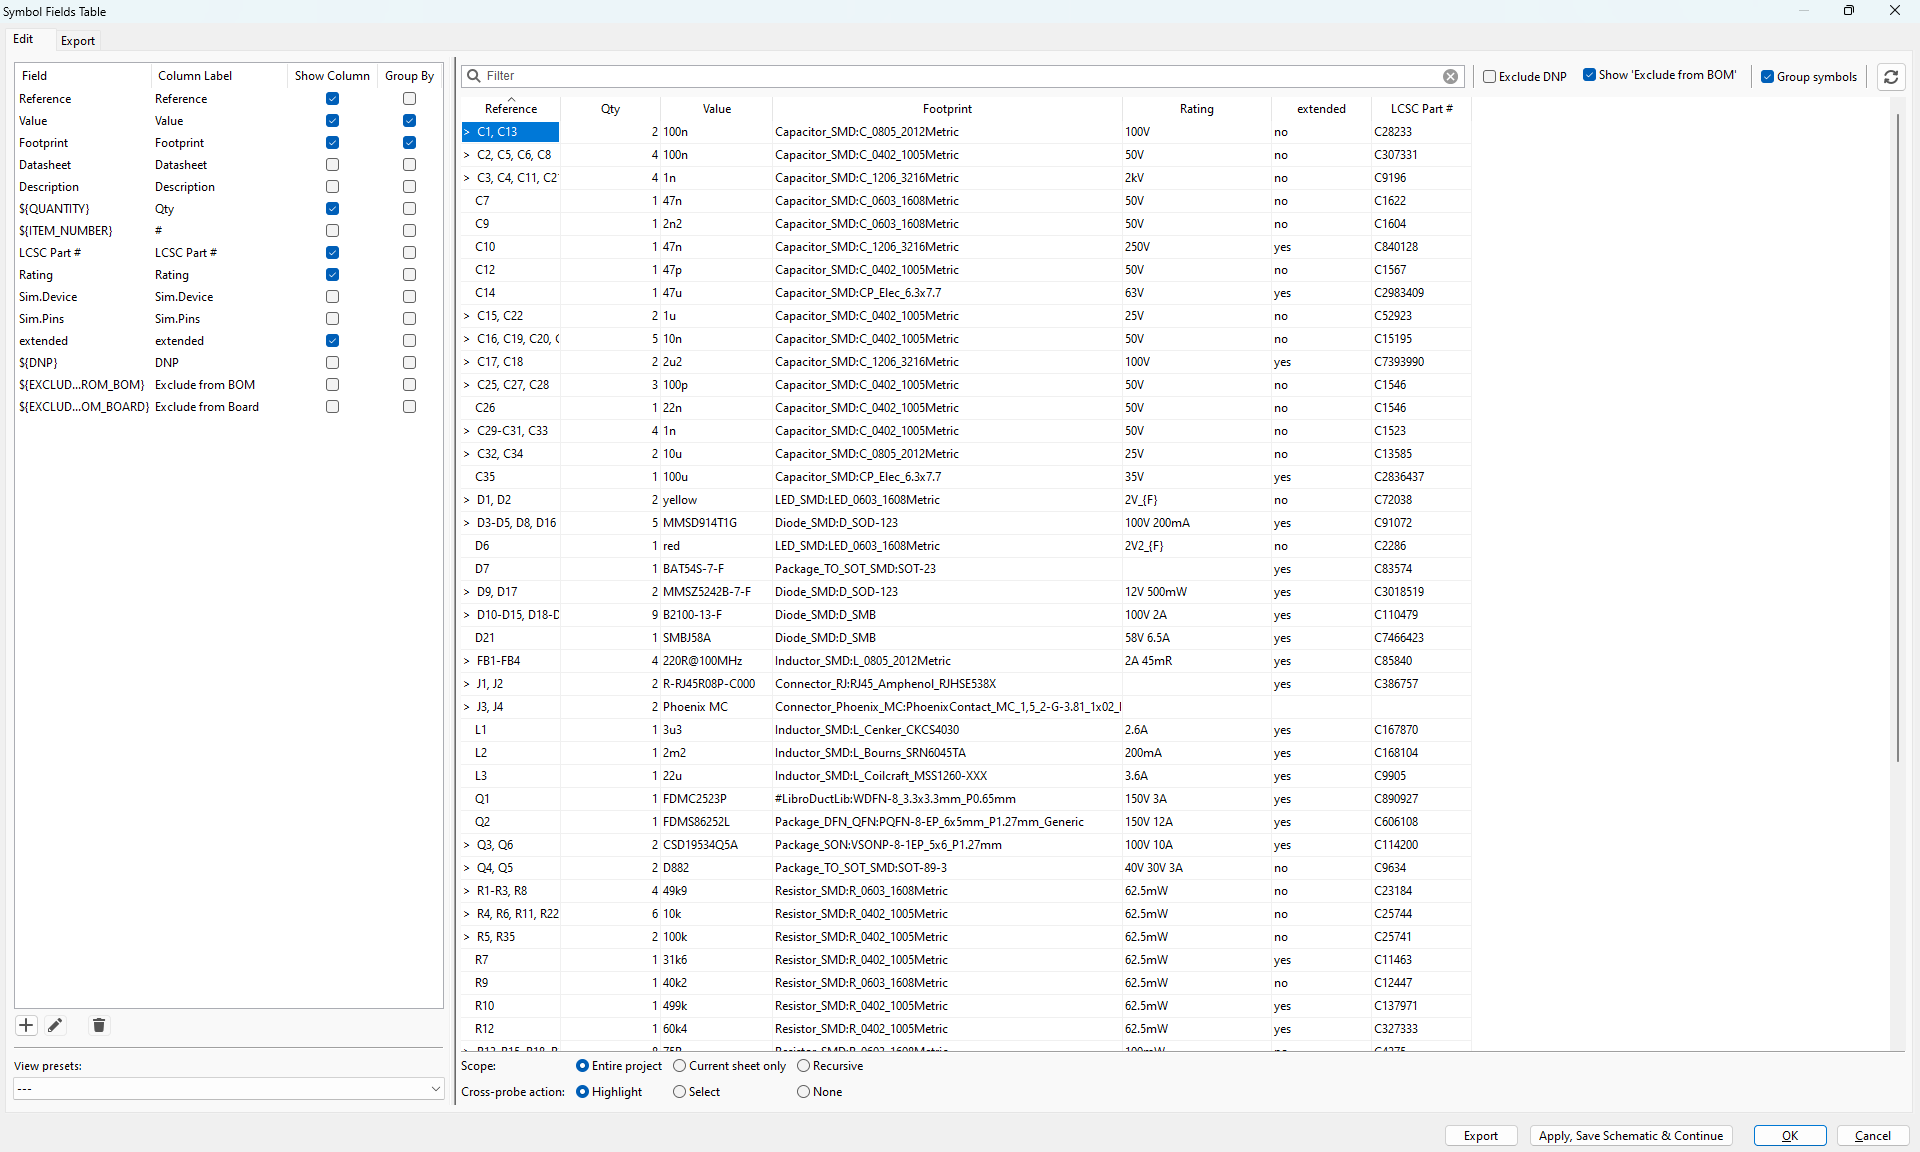Click the Qty column label cell
The image size is (1920, 1152).
pos(218,209)
